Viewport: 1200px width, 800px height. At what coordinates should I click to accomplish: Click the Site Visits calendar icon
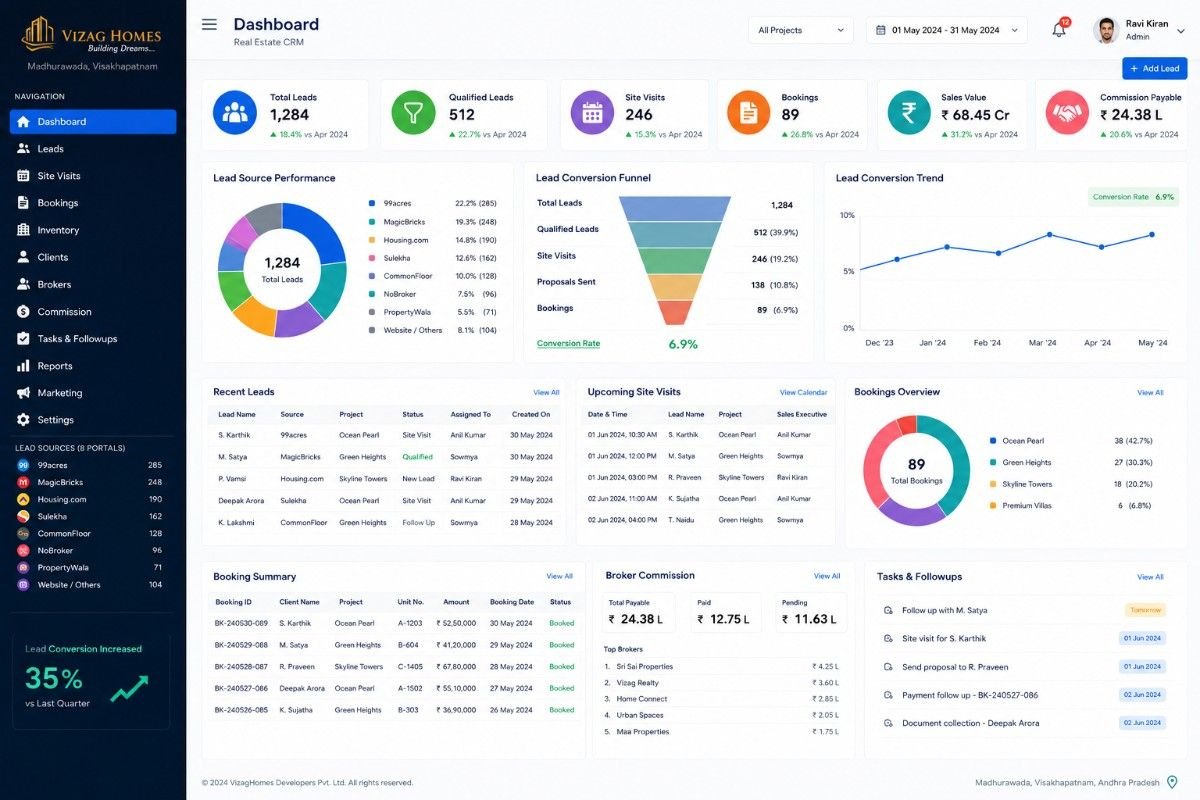coord(592,112)
